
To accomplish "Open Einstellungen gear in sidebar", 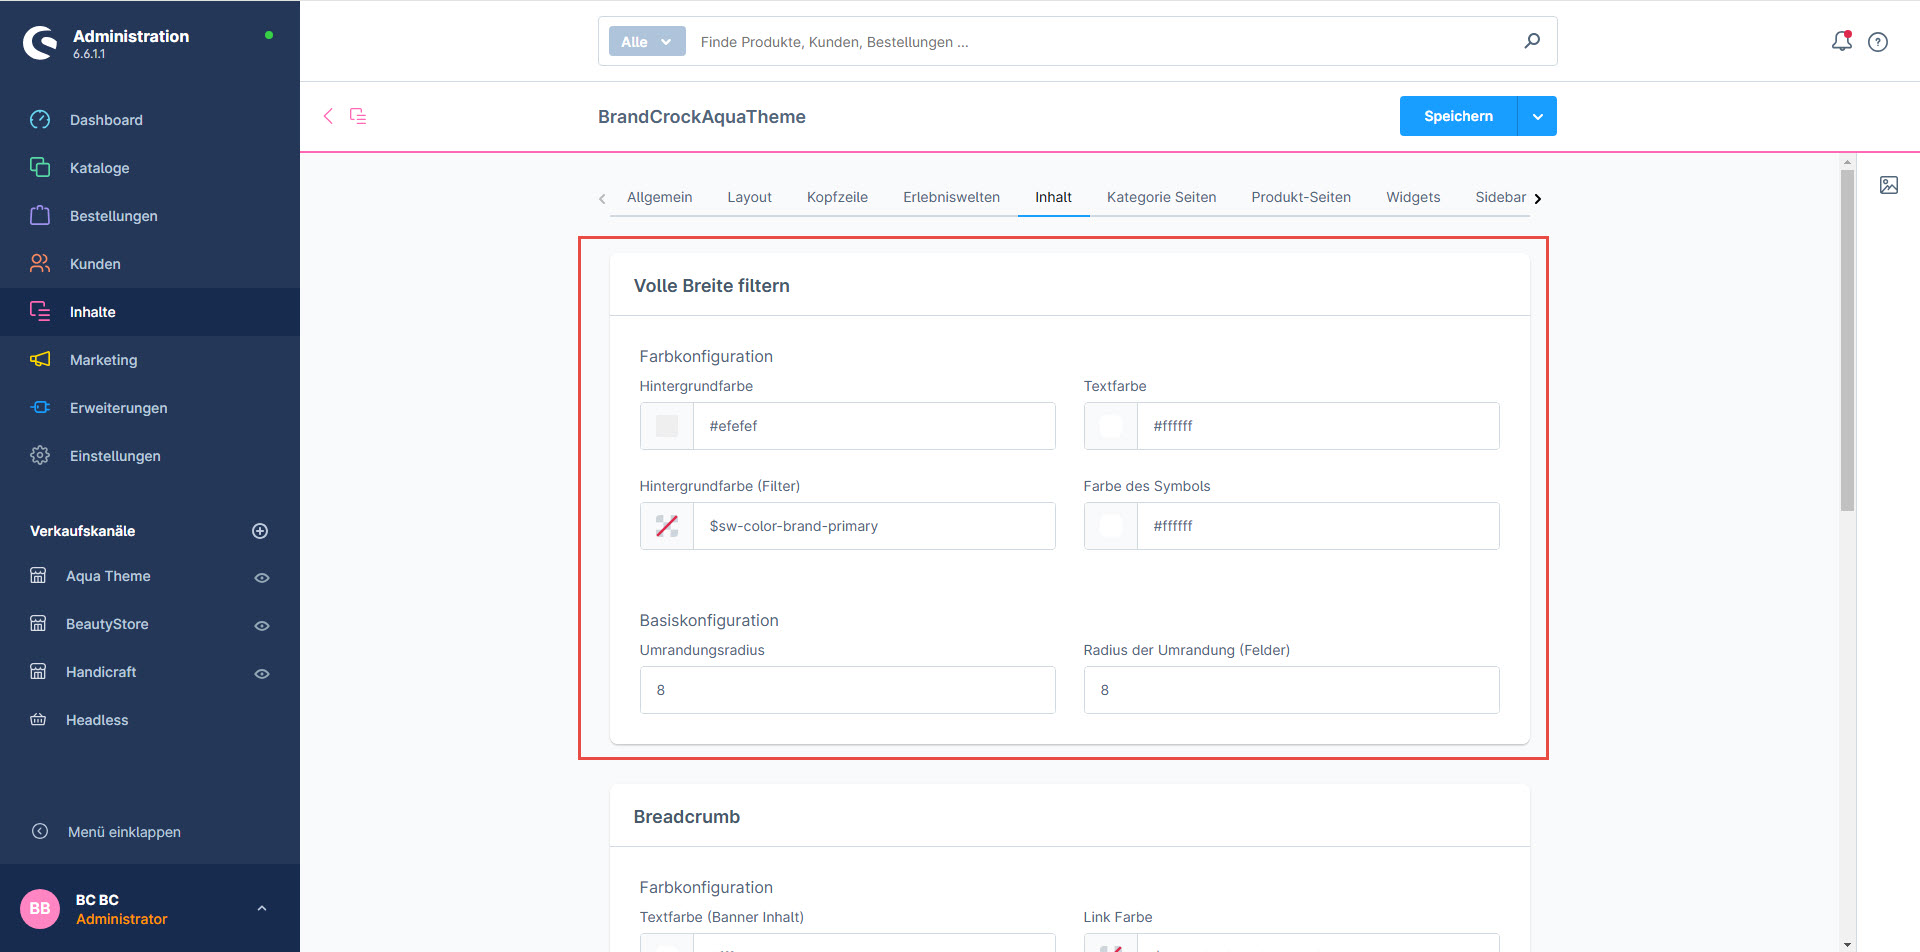I will click(114, 456).
